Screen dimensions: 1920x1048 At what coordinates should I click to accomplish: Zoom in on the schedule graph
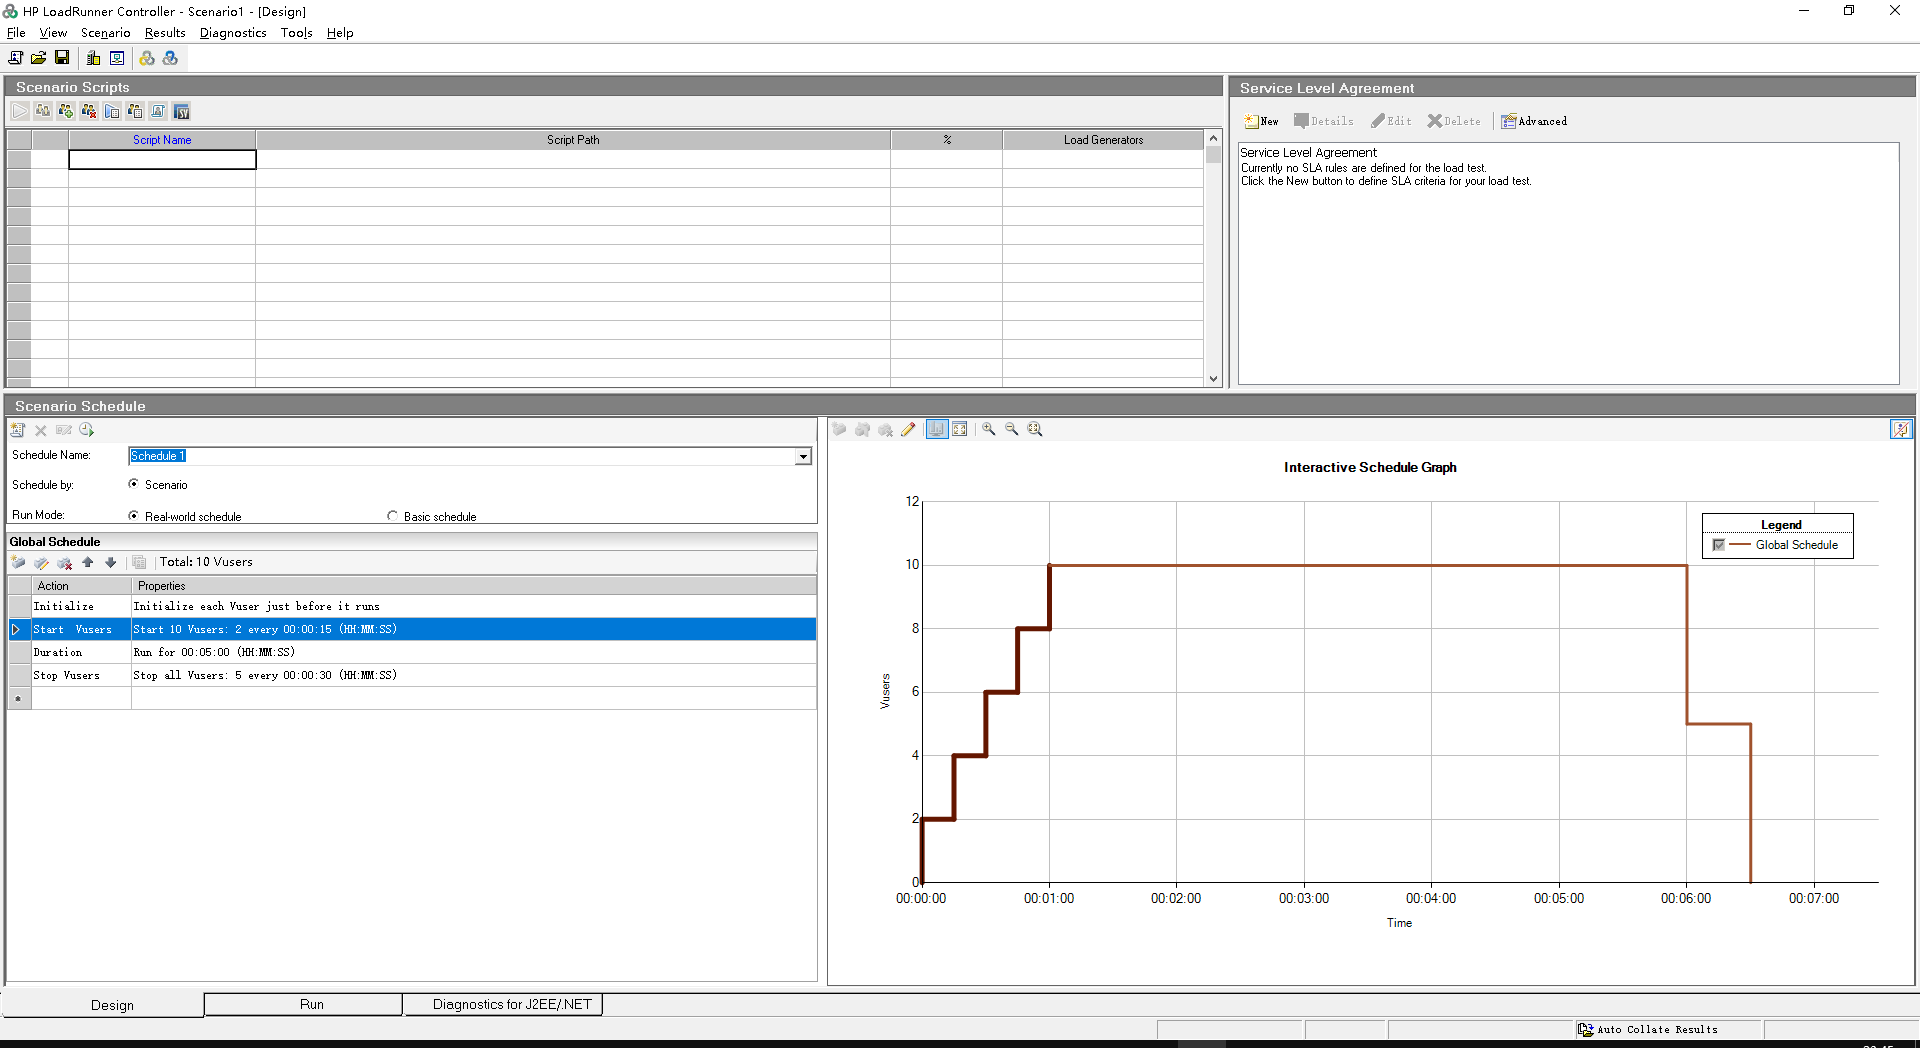point(989,429)
